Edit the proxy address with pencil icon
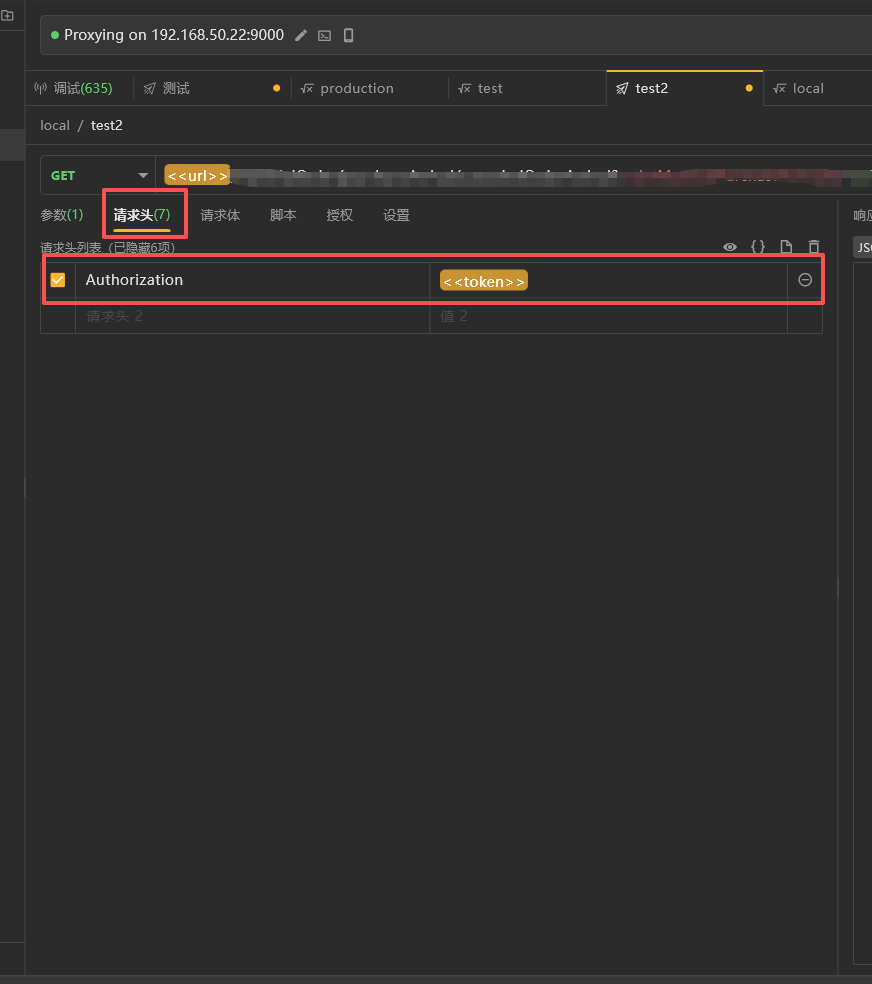The height and width of the screenshot is (984, 872). [x=301, y=36]
